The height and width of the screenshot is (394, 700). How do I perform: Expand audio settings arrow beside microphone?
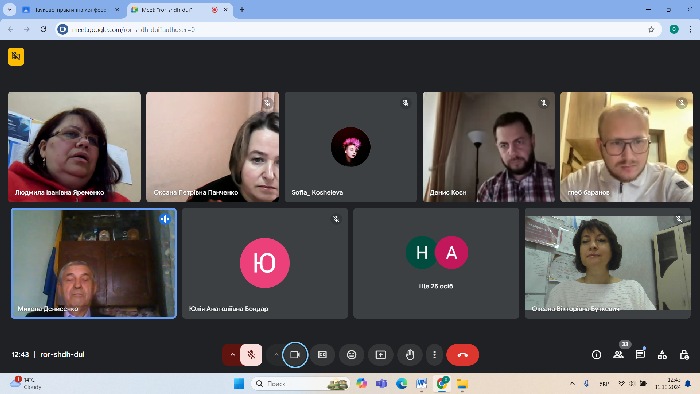click(x=232, y=355)
